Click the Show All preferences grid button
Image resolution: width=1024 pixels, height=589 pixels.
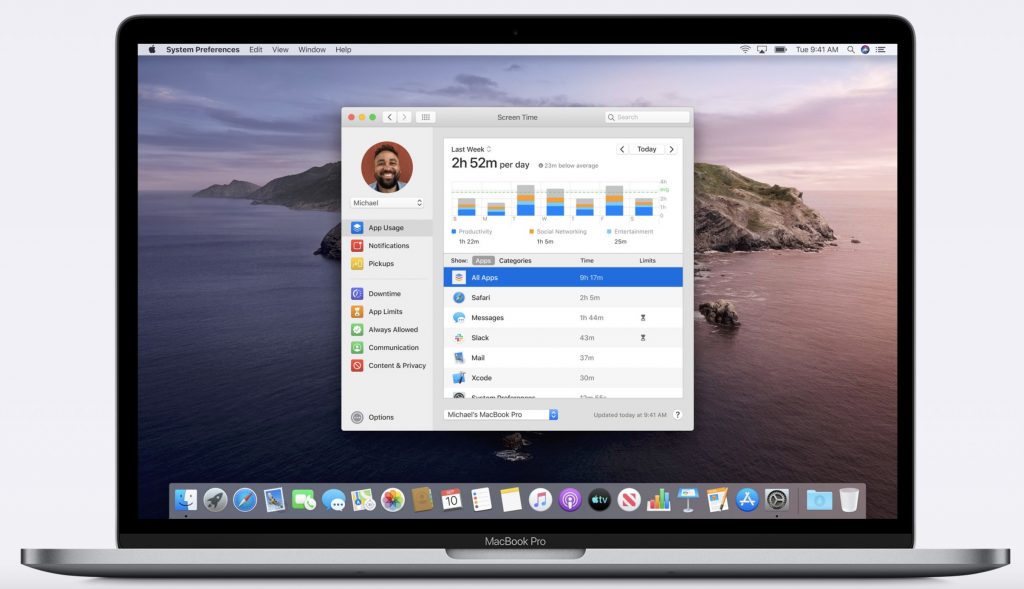pos(424,117)
